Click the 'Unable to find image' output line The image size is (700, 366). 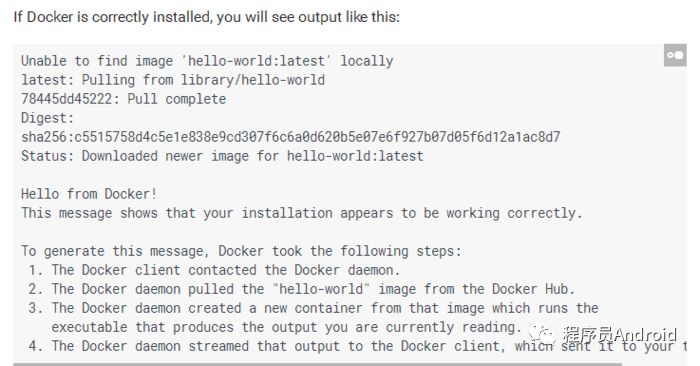tap(207, 61)
